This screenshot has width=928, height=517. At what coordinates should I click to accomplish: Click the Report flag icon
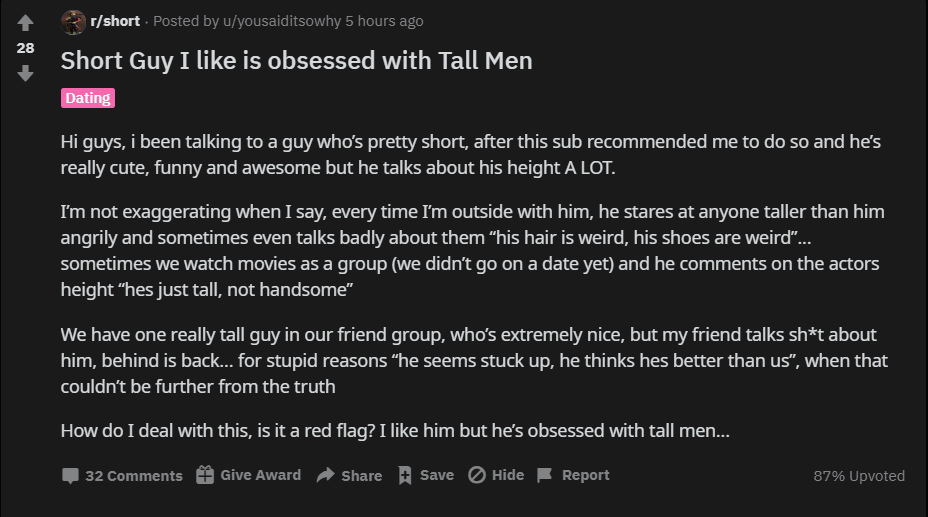tap(545, 475)
